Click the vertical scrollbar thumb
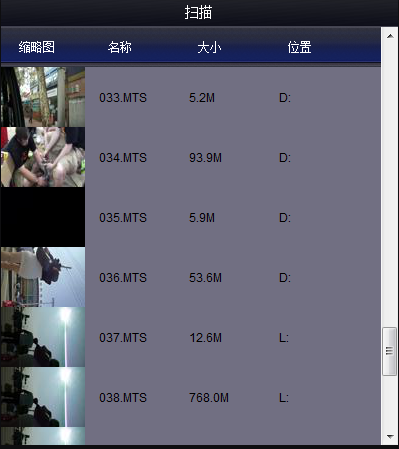 pos(389,351)
